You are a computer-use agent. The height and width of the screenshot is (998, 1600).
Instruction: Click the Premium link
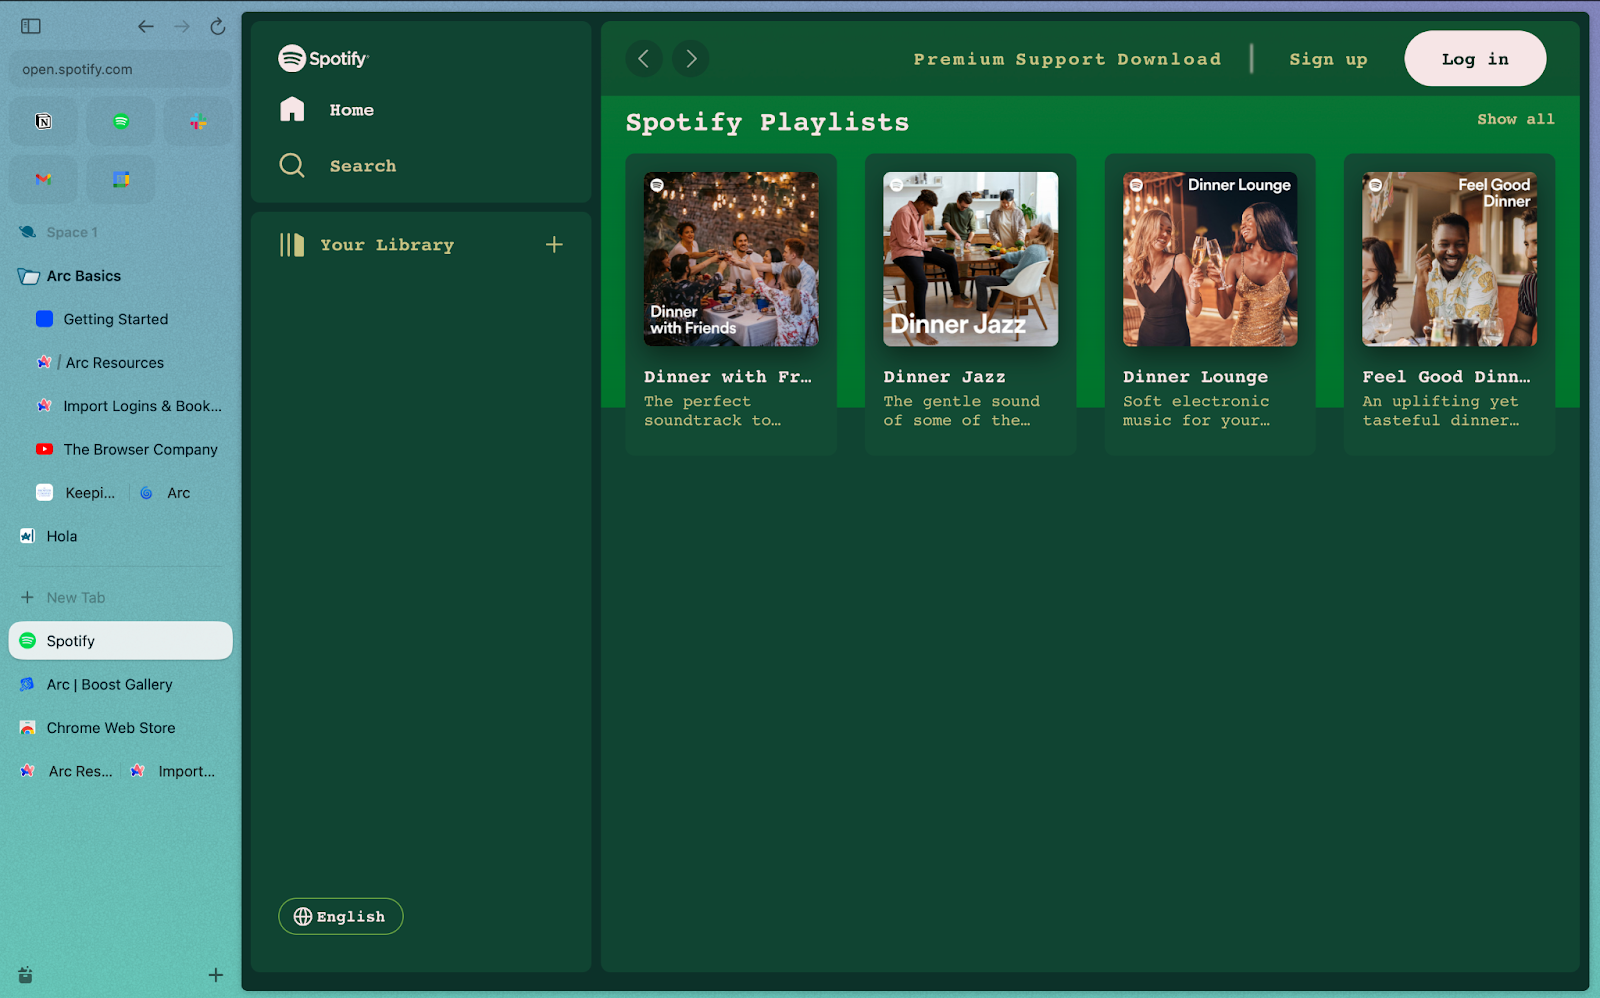[x=958, y=59]
